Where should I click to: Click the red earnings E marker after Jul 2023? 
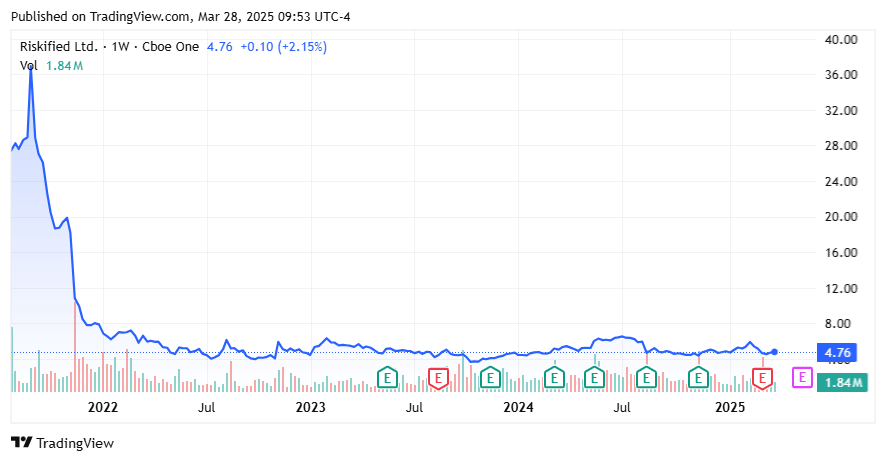click(x=438, y=378)
